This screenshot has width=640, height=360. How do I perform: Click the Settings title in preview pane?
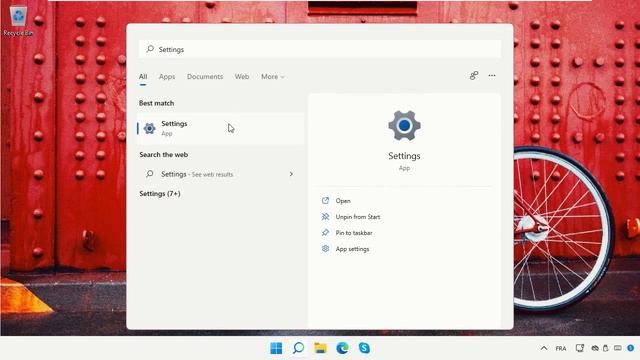(x=404, y=156)
